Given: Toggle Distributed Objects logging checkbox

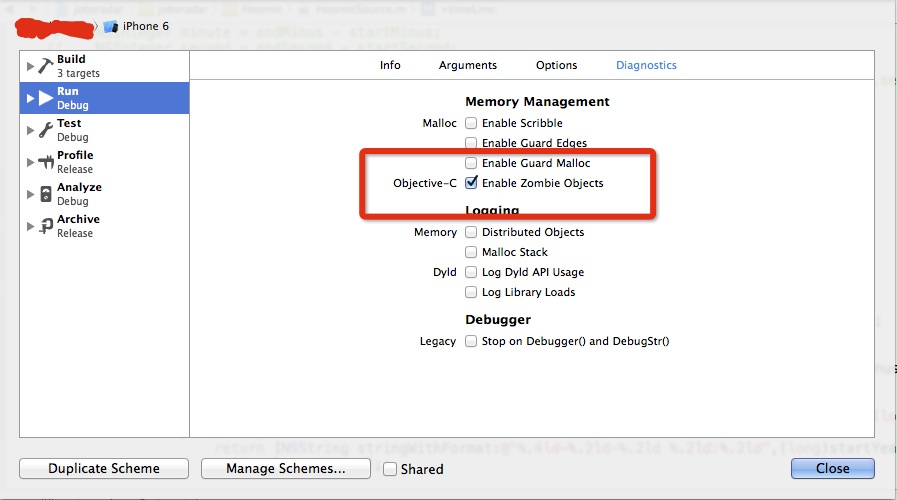Looking at the screenshot, I should coord(471,232).
